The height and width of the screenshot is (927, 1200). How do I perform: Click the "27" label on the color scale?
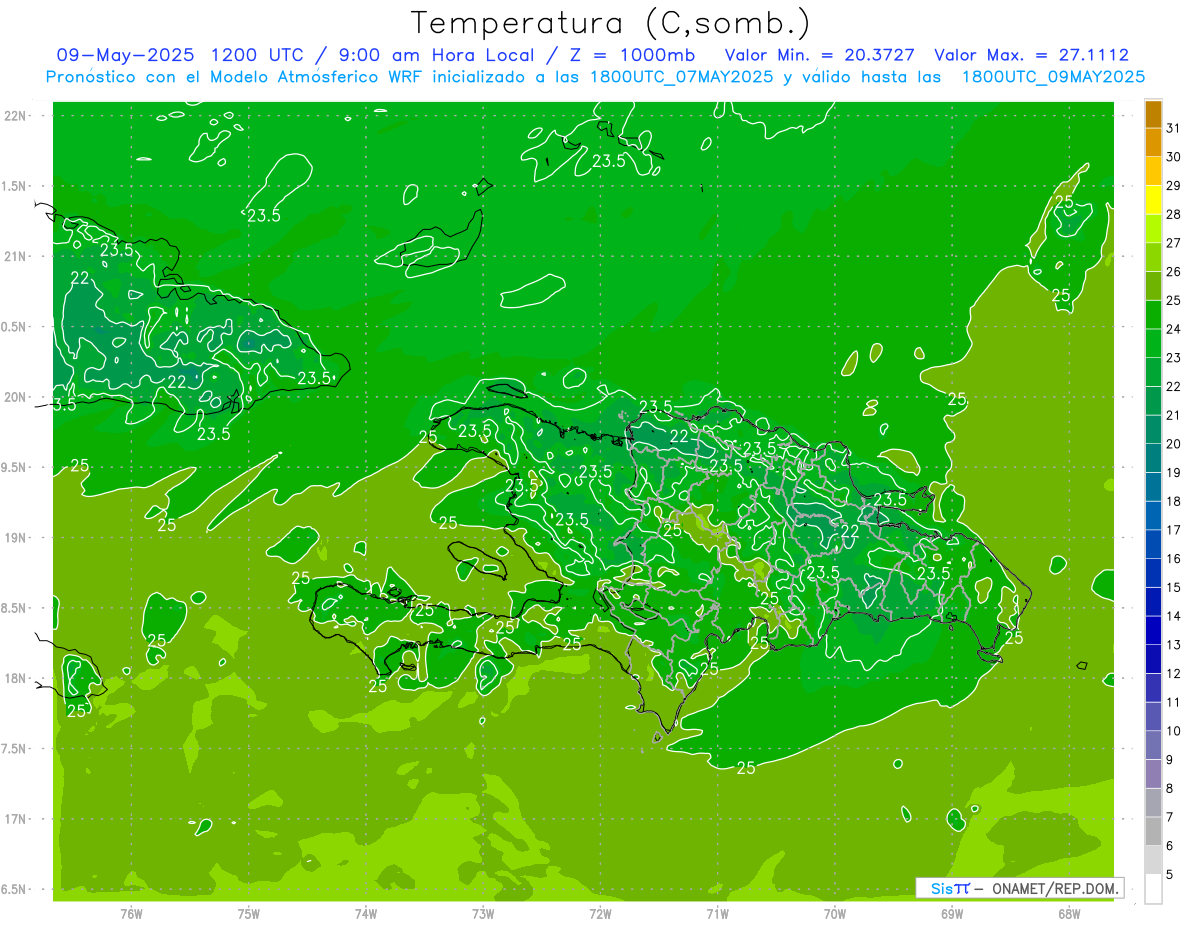coord(1173,243)
